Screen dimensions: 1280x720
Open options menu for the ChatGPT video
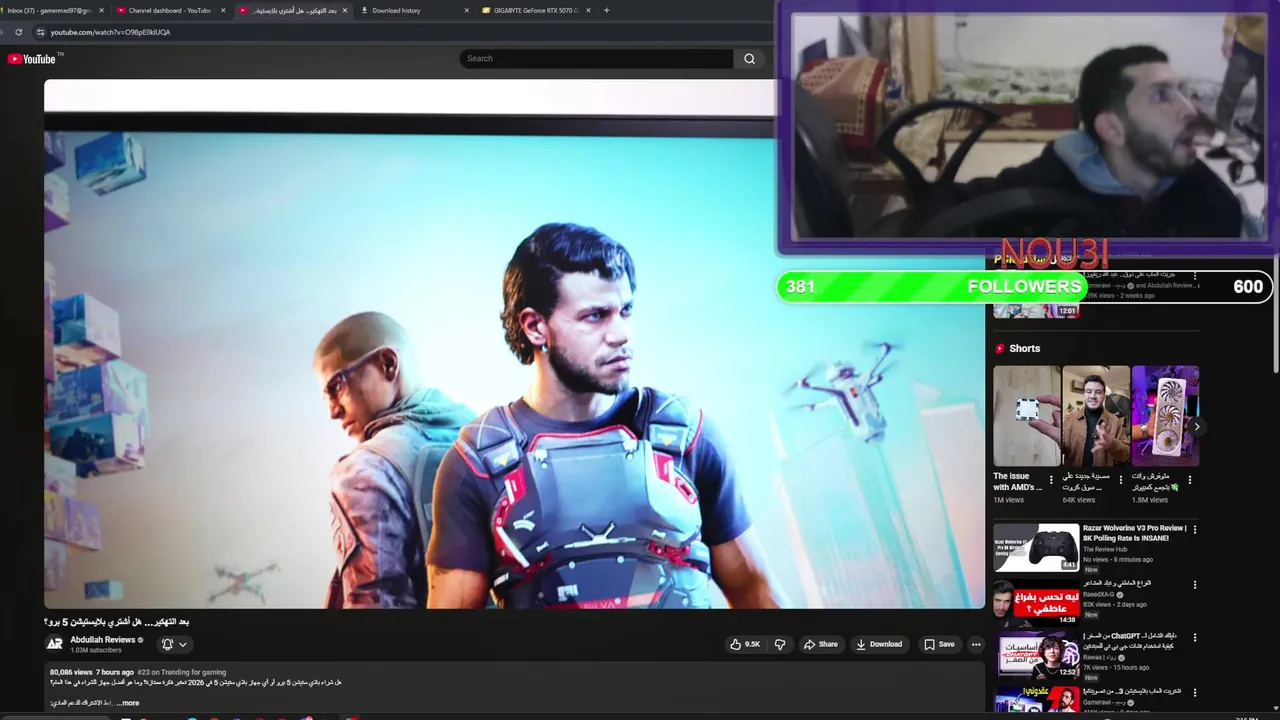(x=1194, y=637)
